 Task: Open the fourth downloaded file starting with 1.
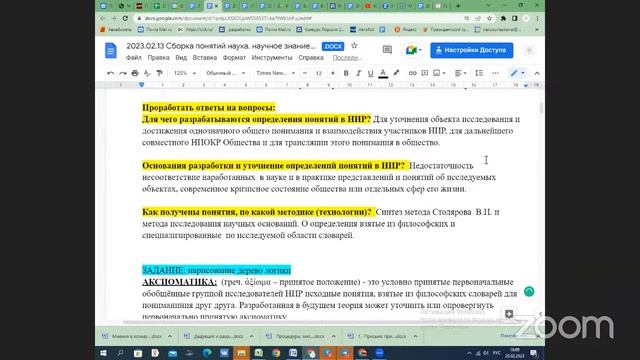378,336
